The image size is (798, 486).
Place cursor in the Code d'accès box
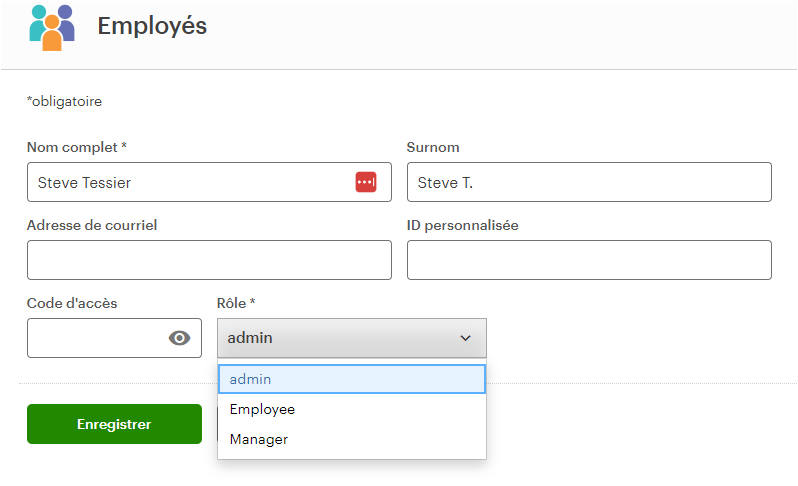click(x=97, y=338)
